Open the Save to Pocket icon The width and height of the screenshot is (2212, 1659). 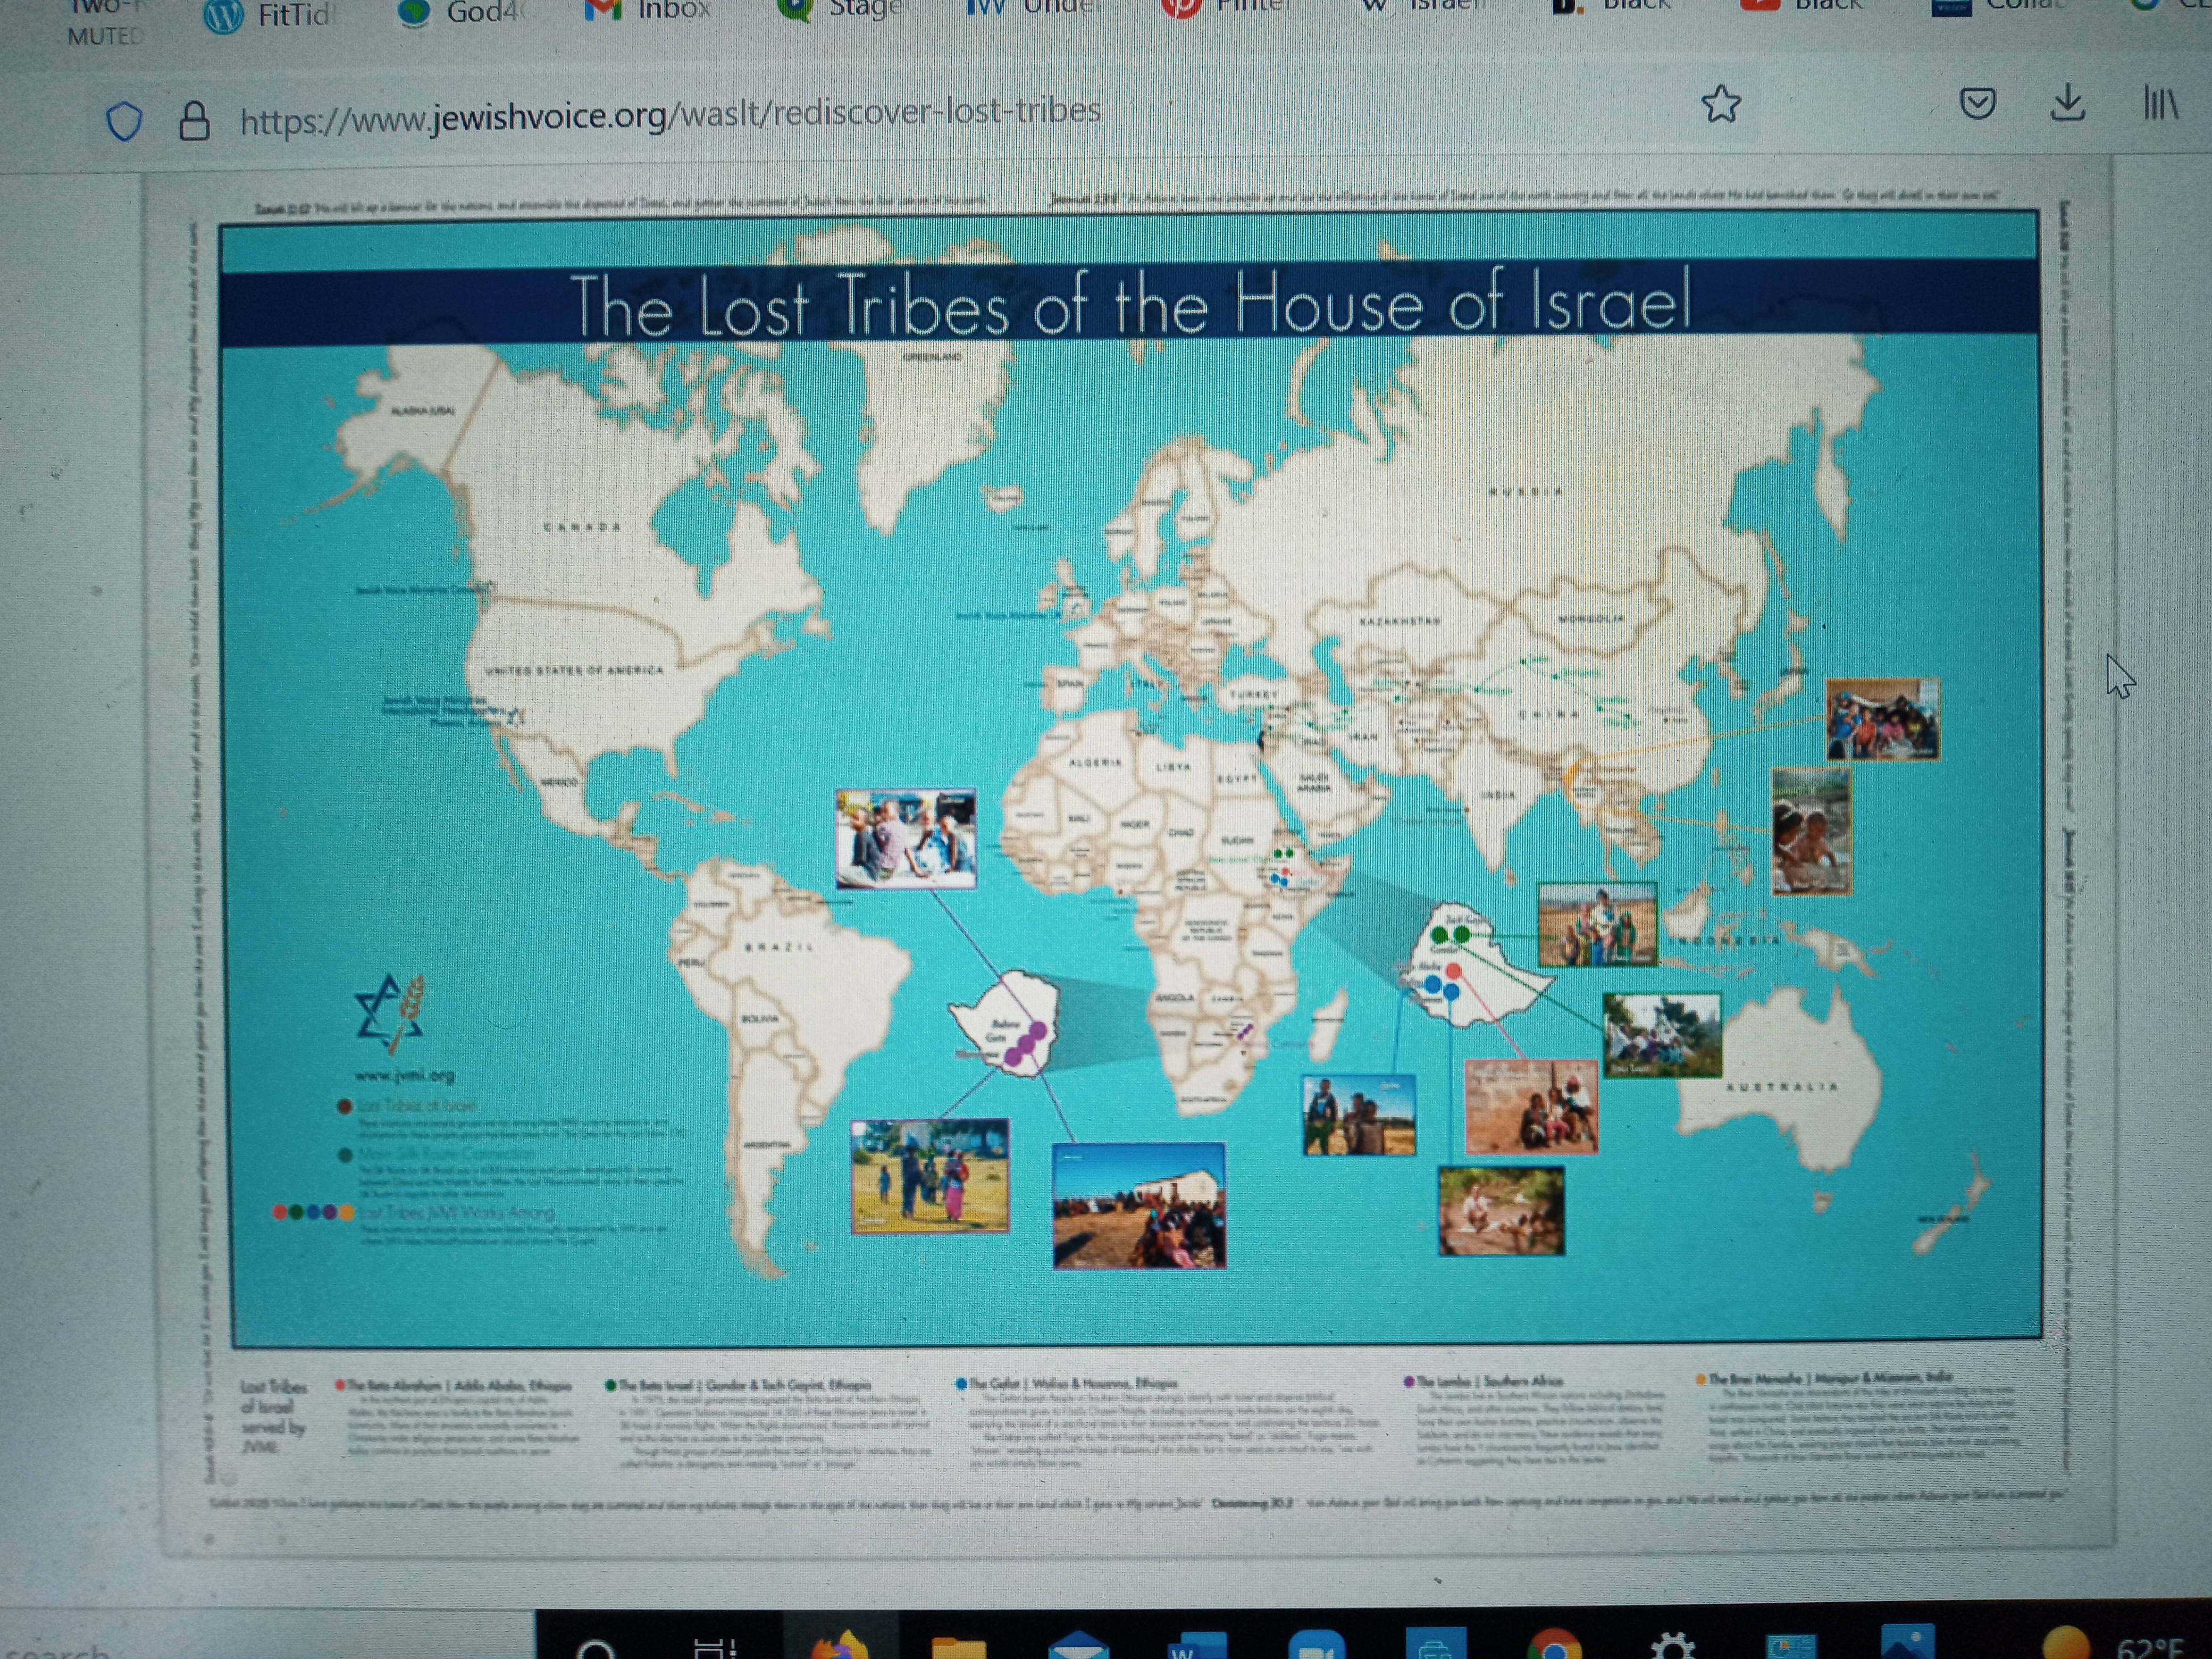[1977, 103]
